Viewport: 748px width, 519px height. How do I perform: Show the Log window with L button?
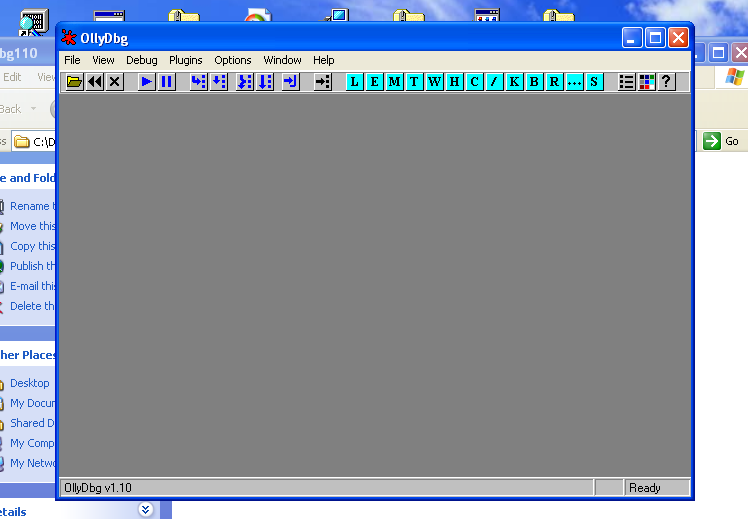[354, 82]
